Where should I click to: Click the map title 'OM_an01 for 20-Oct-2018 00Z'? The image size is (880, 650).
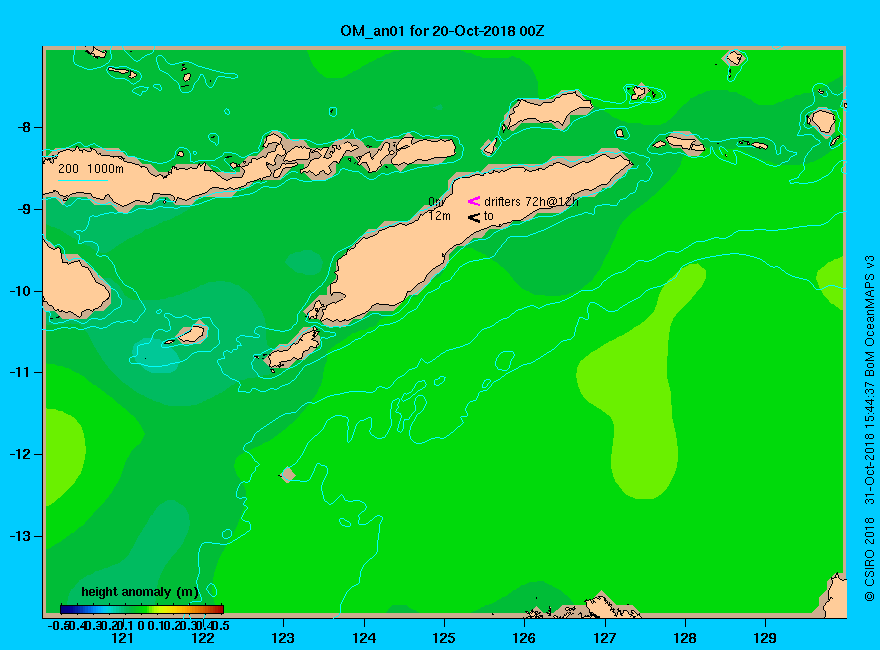(x=442, y=31)
